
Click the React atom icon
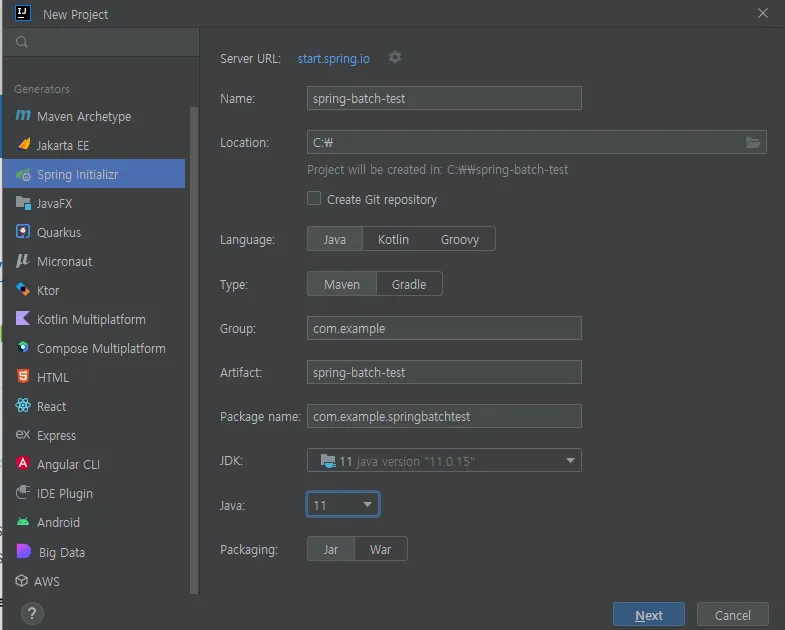pyautogui.click(x=23, y=406)
